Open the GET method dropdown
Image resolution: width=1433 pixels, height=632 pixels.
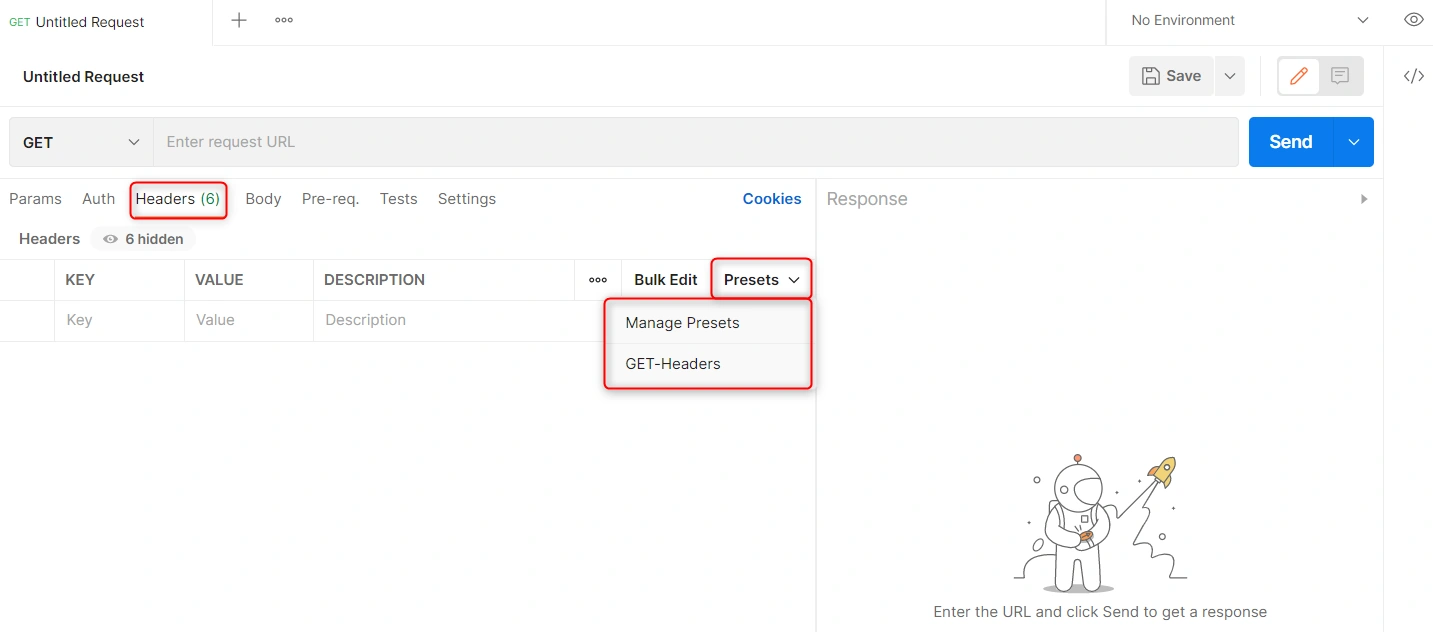click(81, 142)
